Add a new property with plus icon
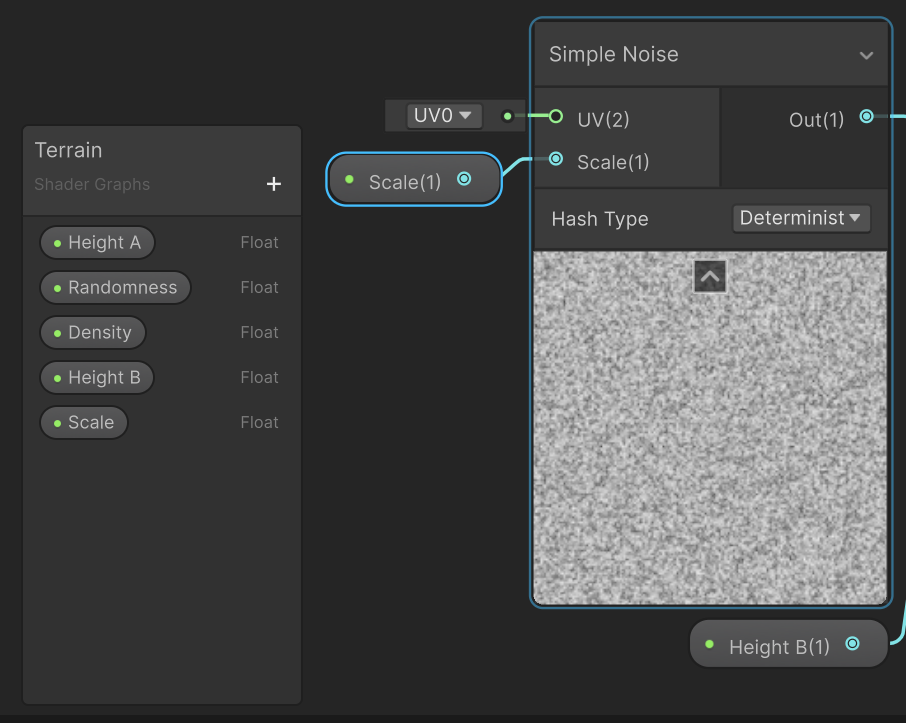Screen dimensions: 906x723 point(273,184)
